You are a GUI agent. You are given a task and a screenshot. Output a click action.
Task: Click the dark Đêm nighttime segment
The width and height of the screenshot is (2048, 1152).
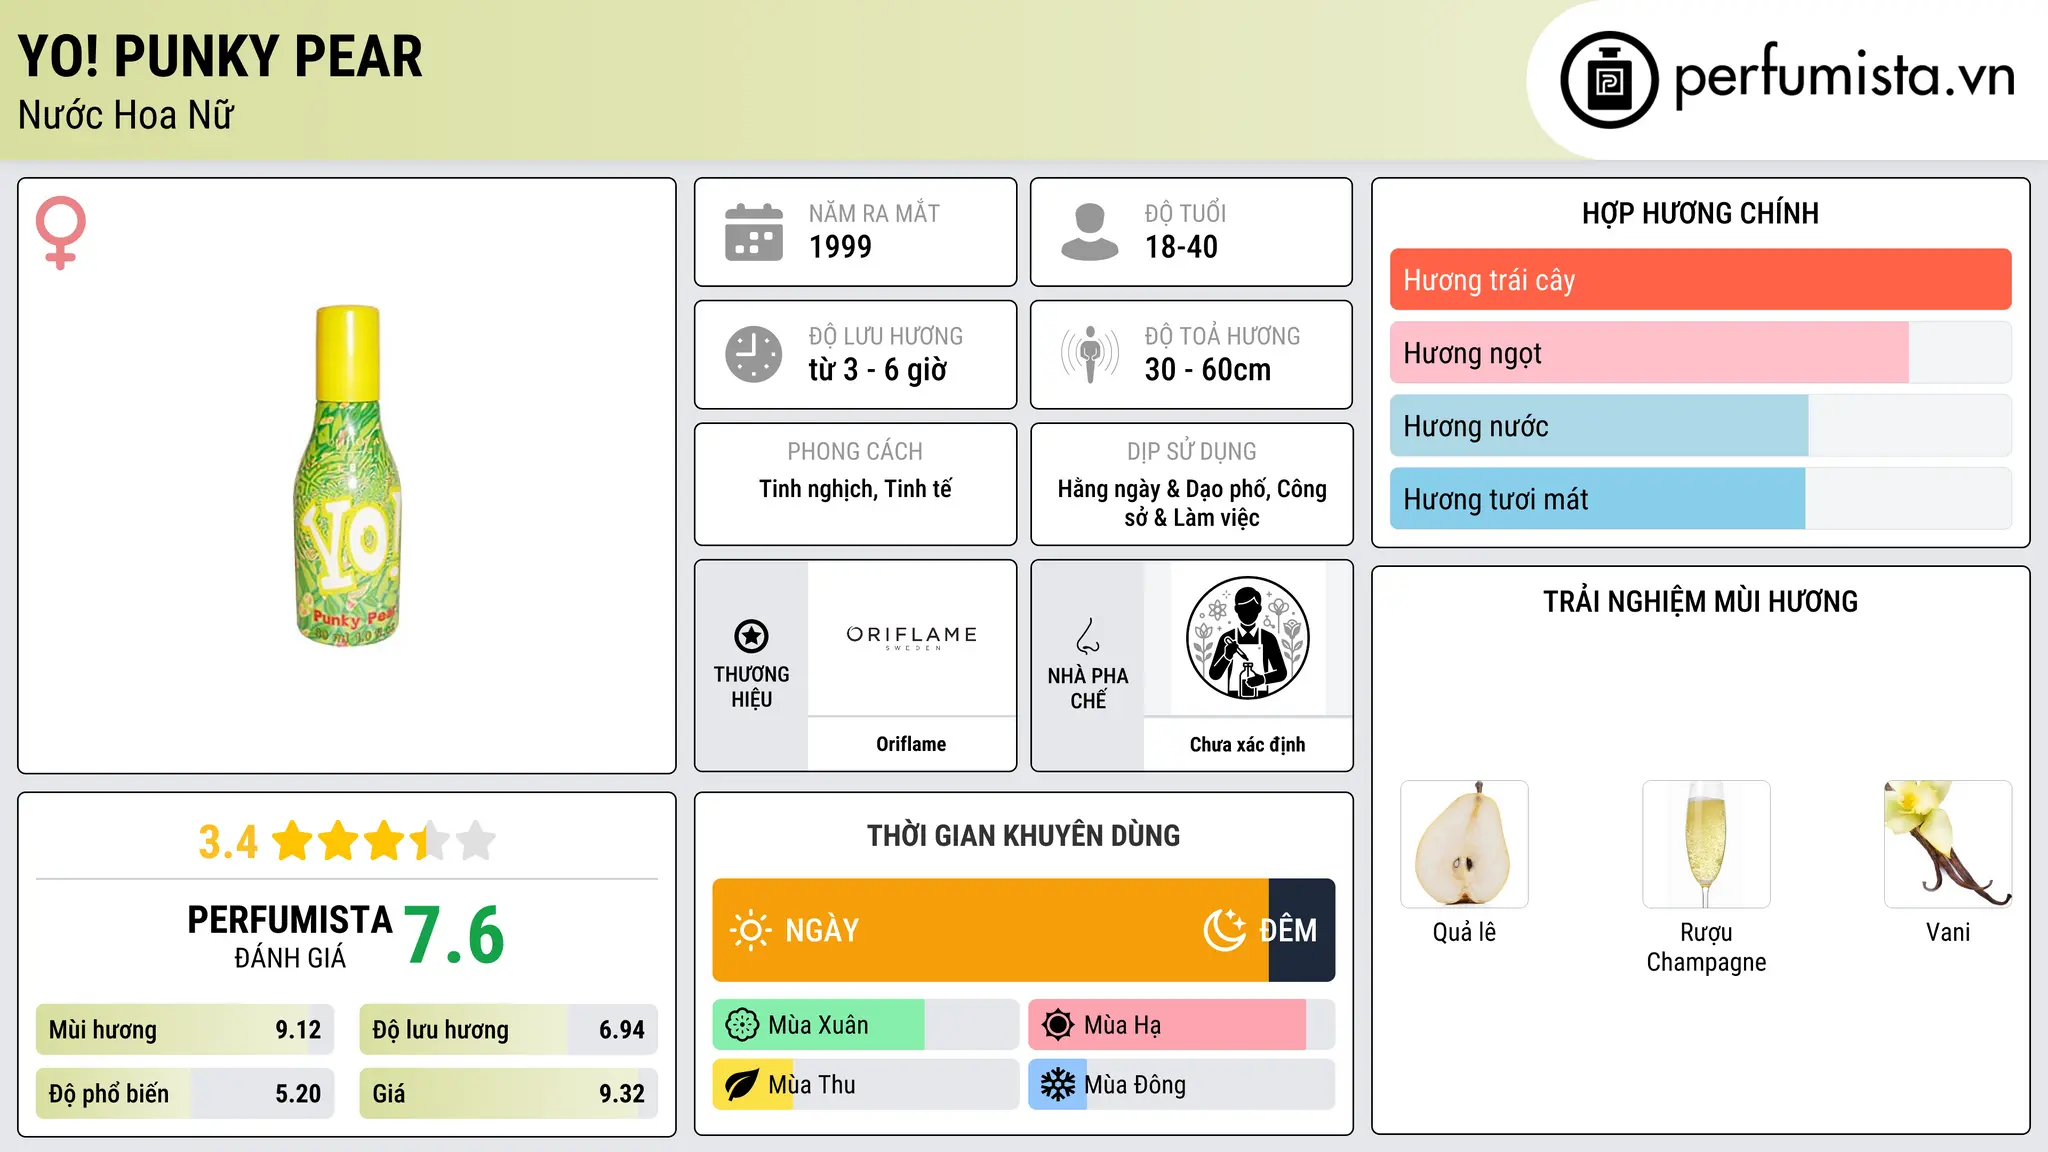[x=1302, y=930]
